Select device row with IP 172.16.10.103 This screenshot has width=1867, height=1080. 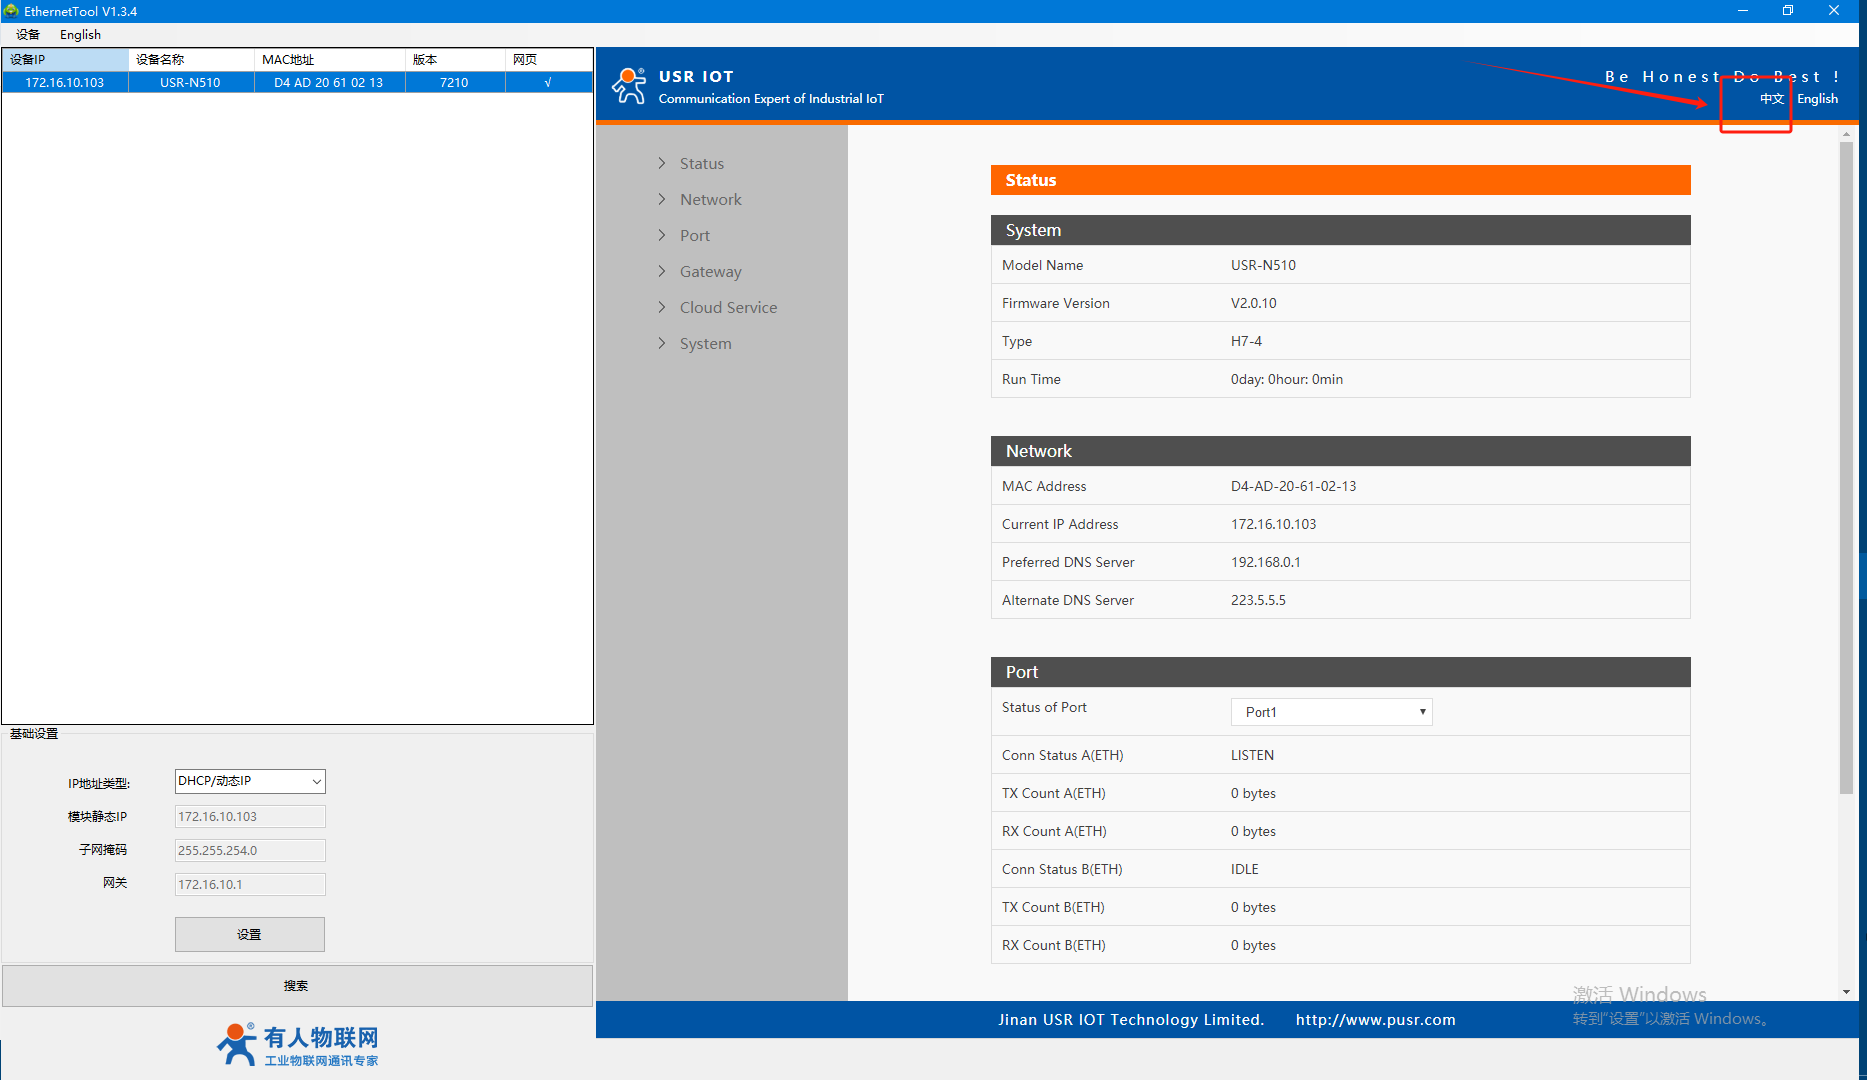[65, 83]
